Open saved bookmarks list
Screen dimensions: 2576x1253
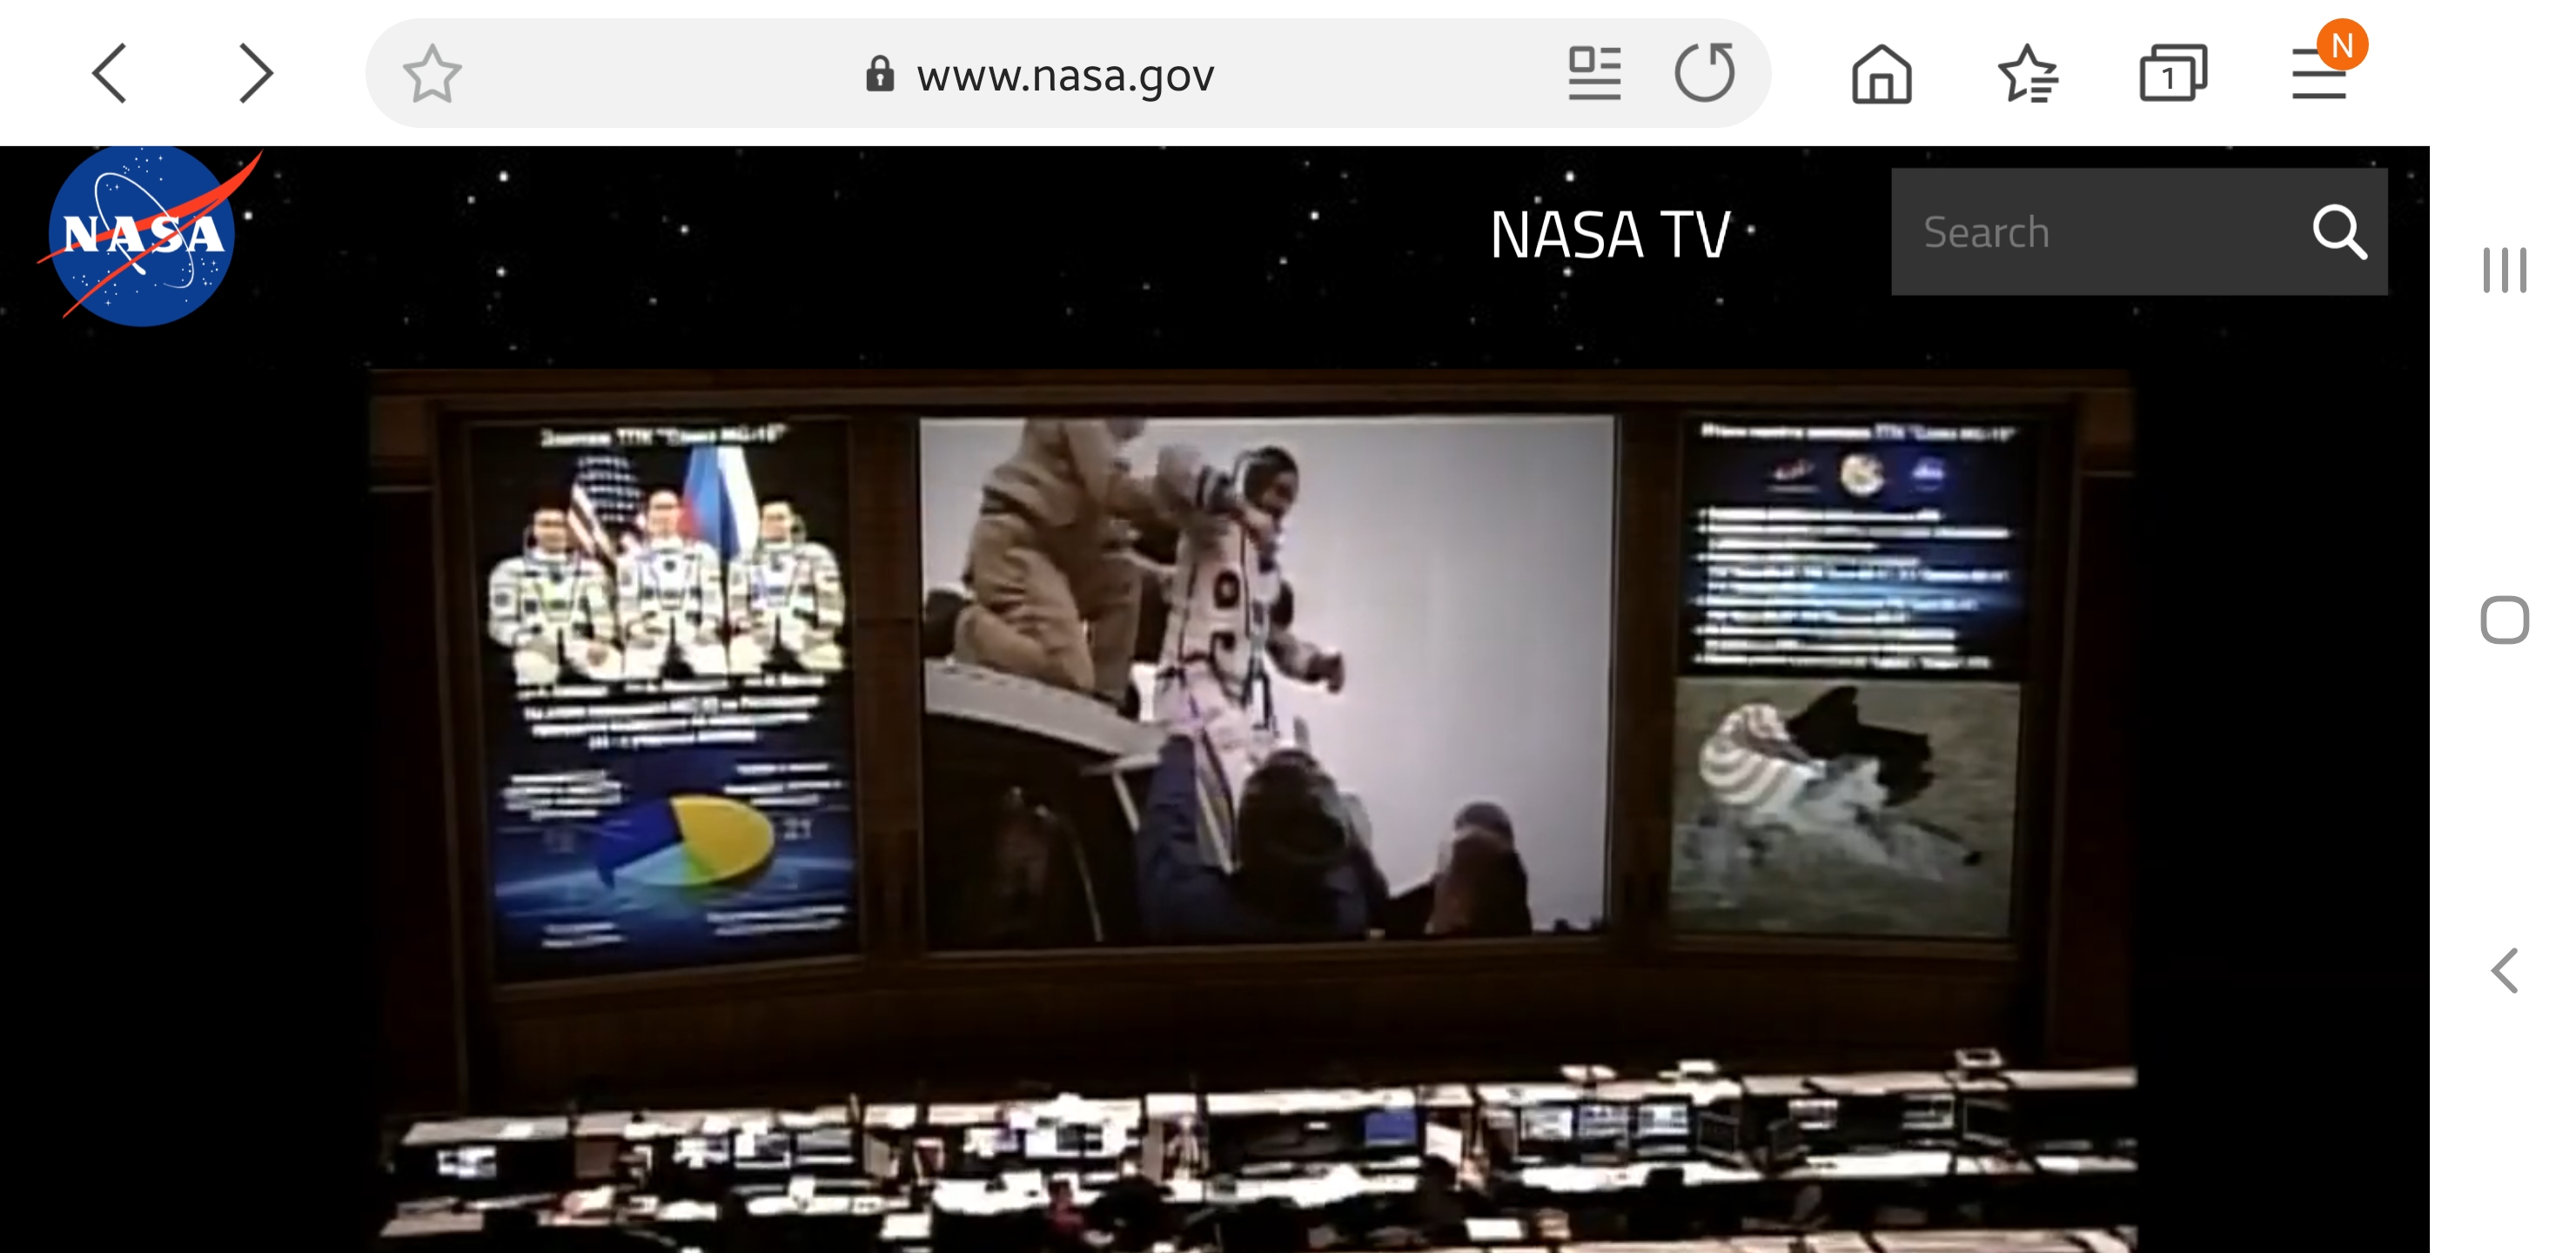[2027, 75]
